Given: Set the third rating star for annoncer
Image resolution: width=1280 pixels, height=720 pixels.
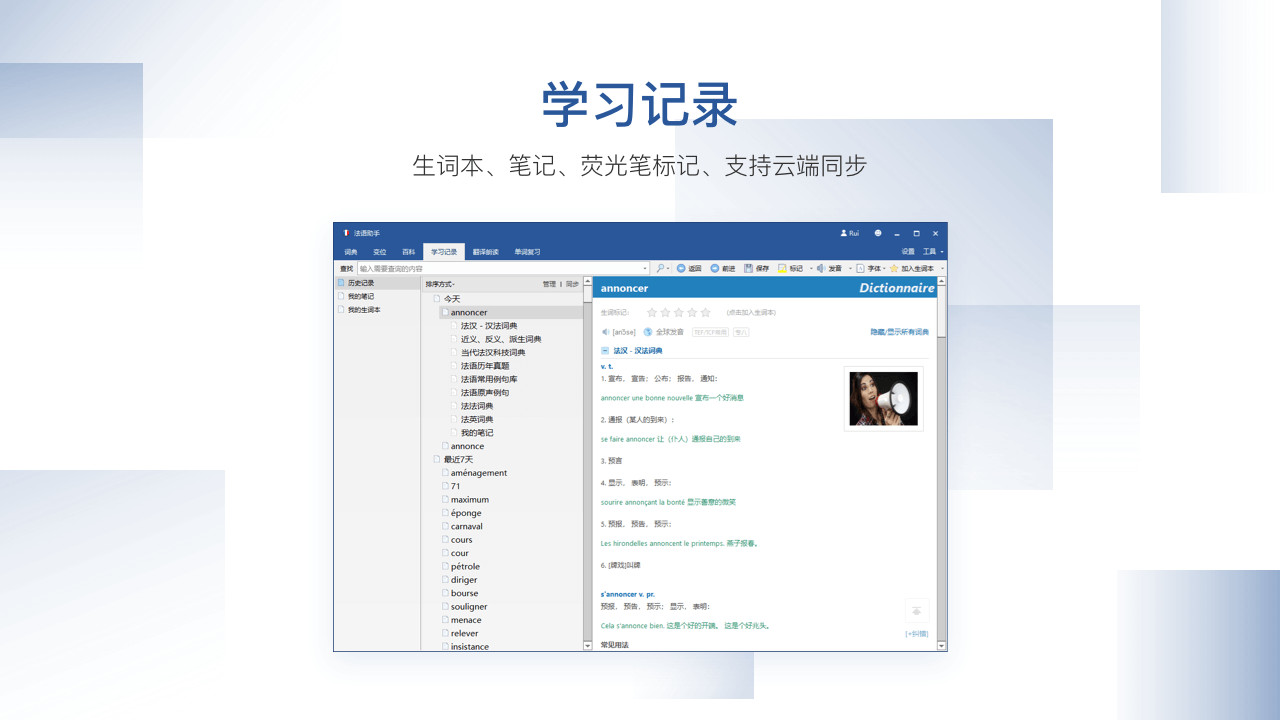Looking at the screenshot, I should [x=679, y=312].
